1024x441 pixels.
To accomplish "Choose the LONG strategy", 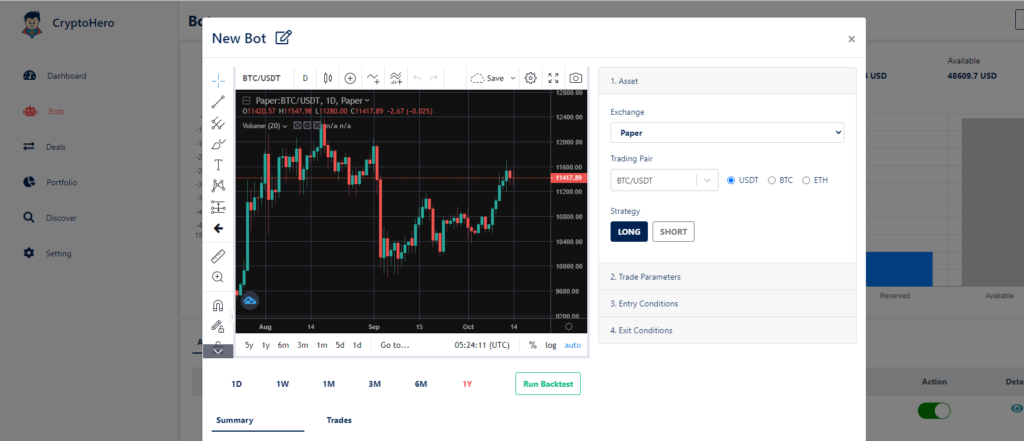I will [629, 231].
